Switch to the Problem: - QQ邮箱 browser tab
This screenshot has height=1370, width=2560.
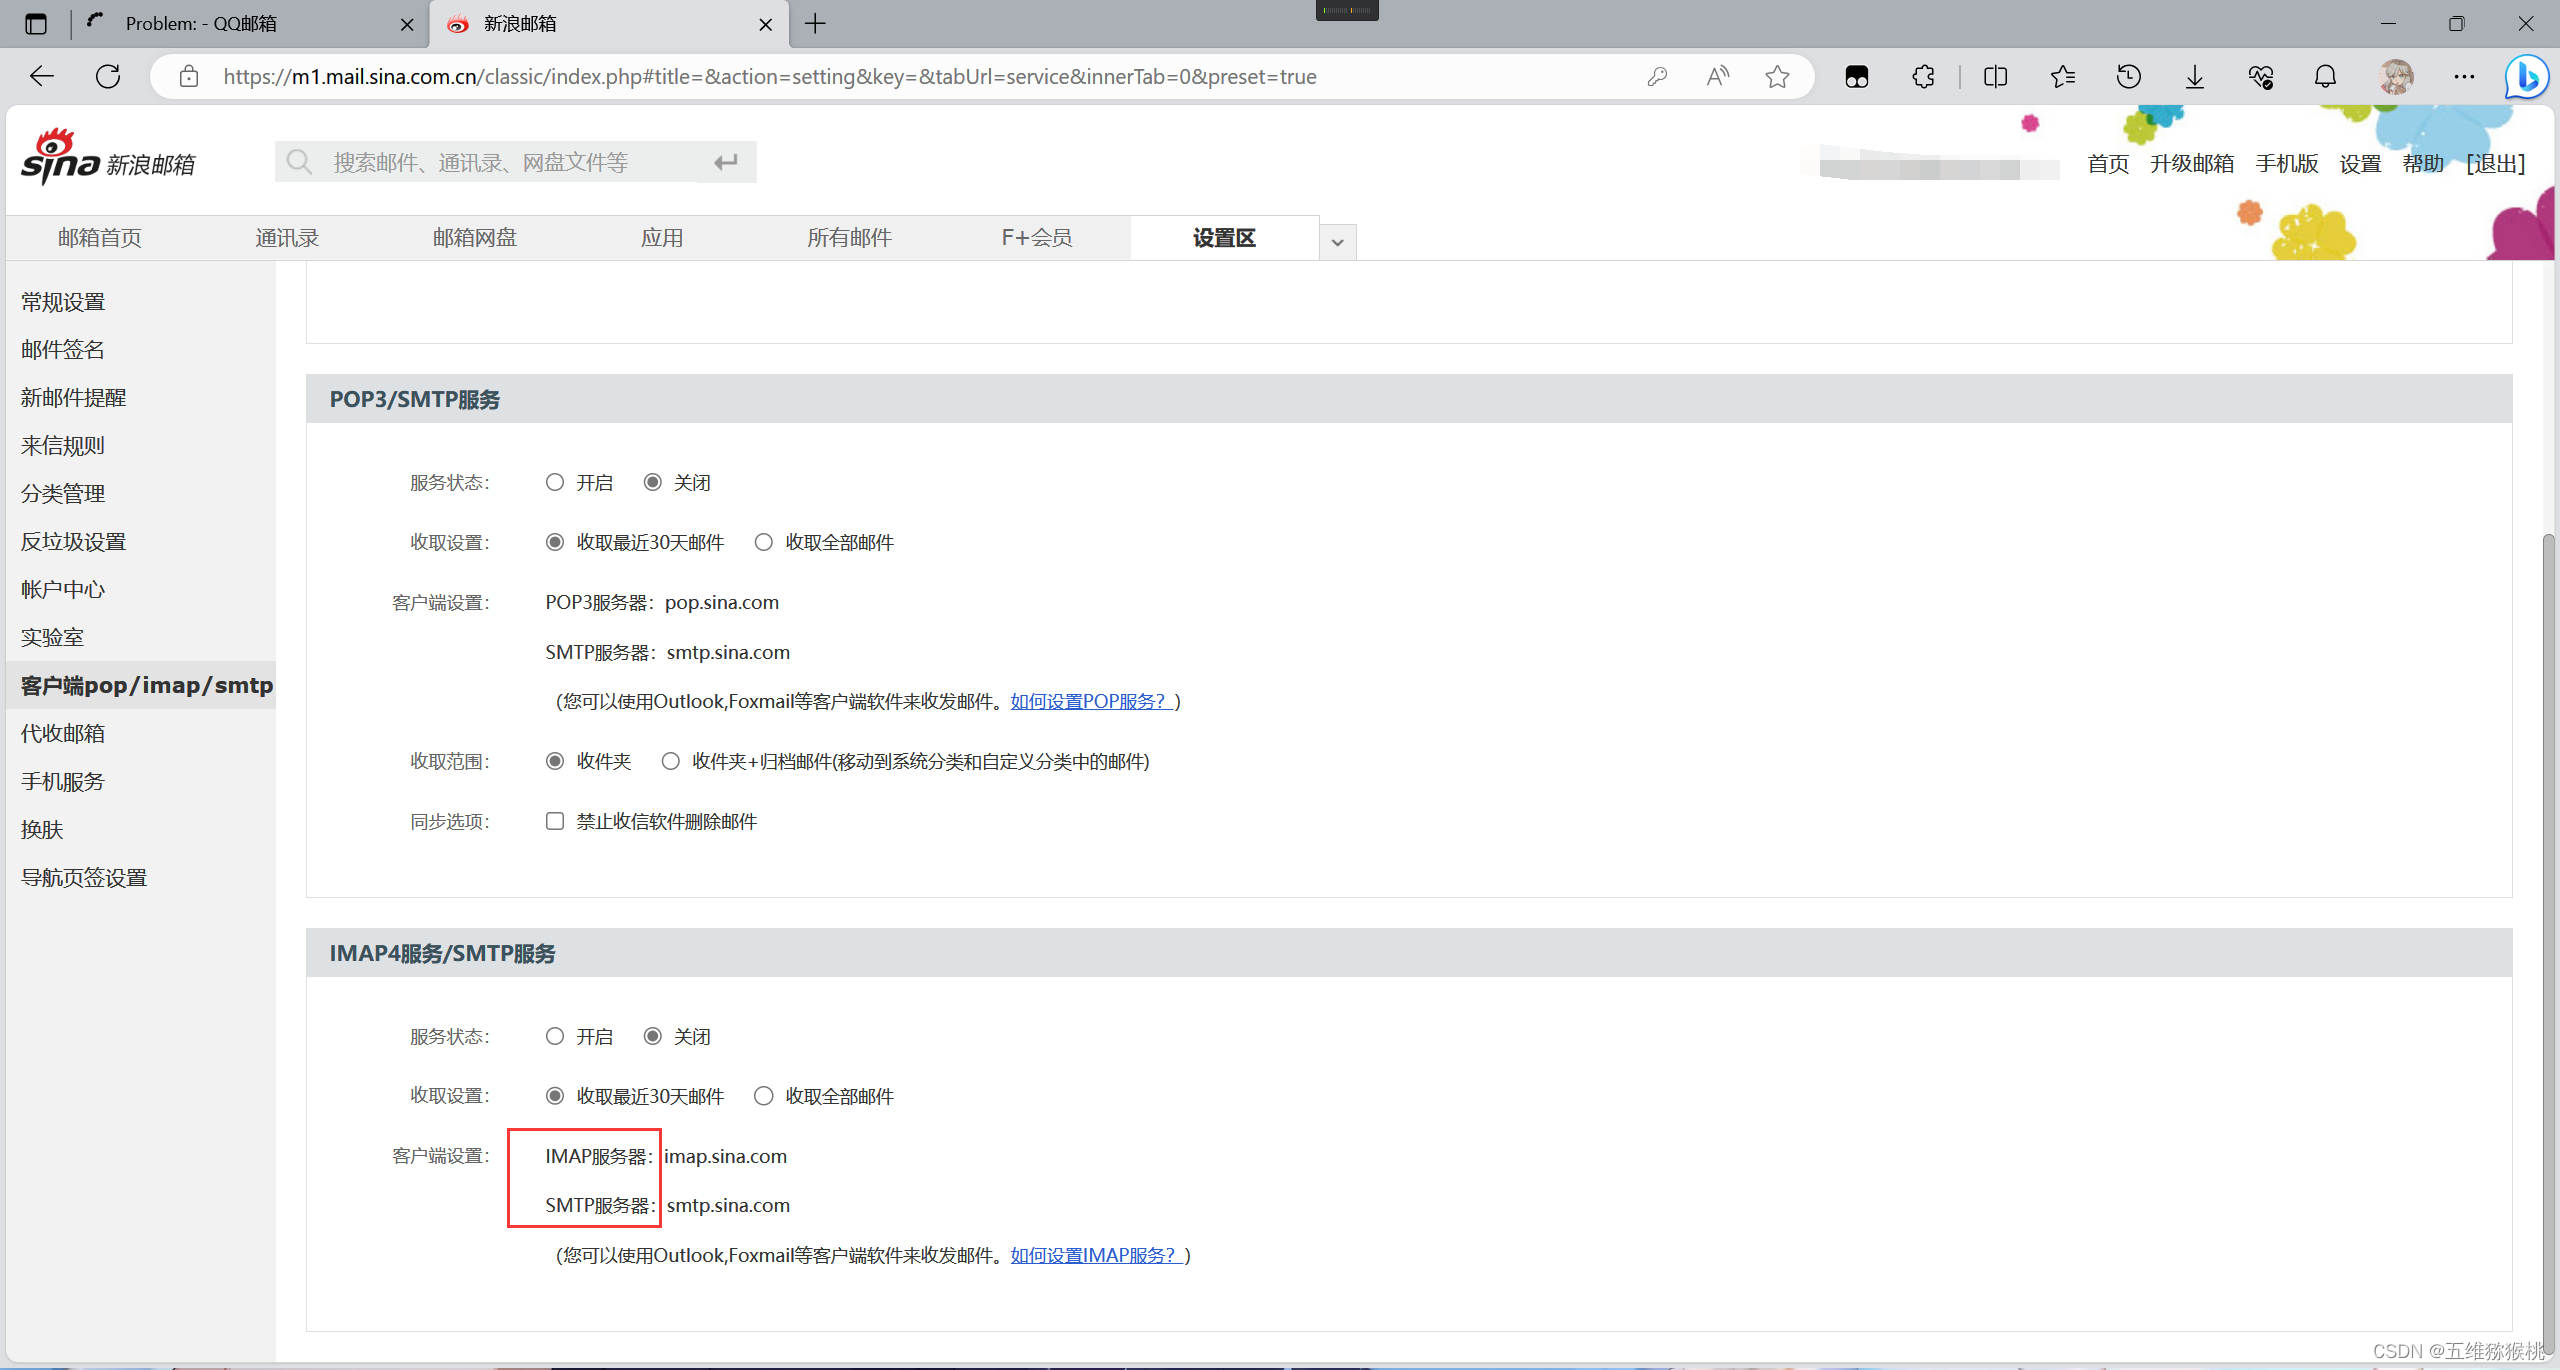[x=250, y=24]
